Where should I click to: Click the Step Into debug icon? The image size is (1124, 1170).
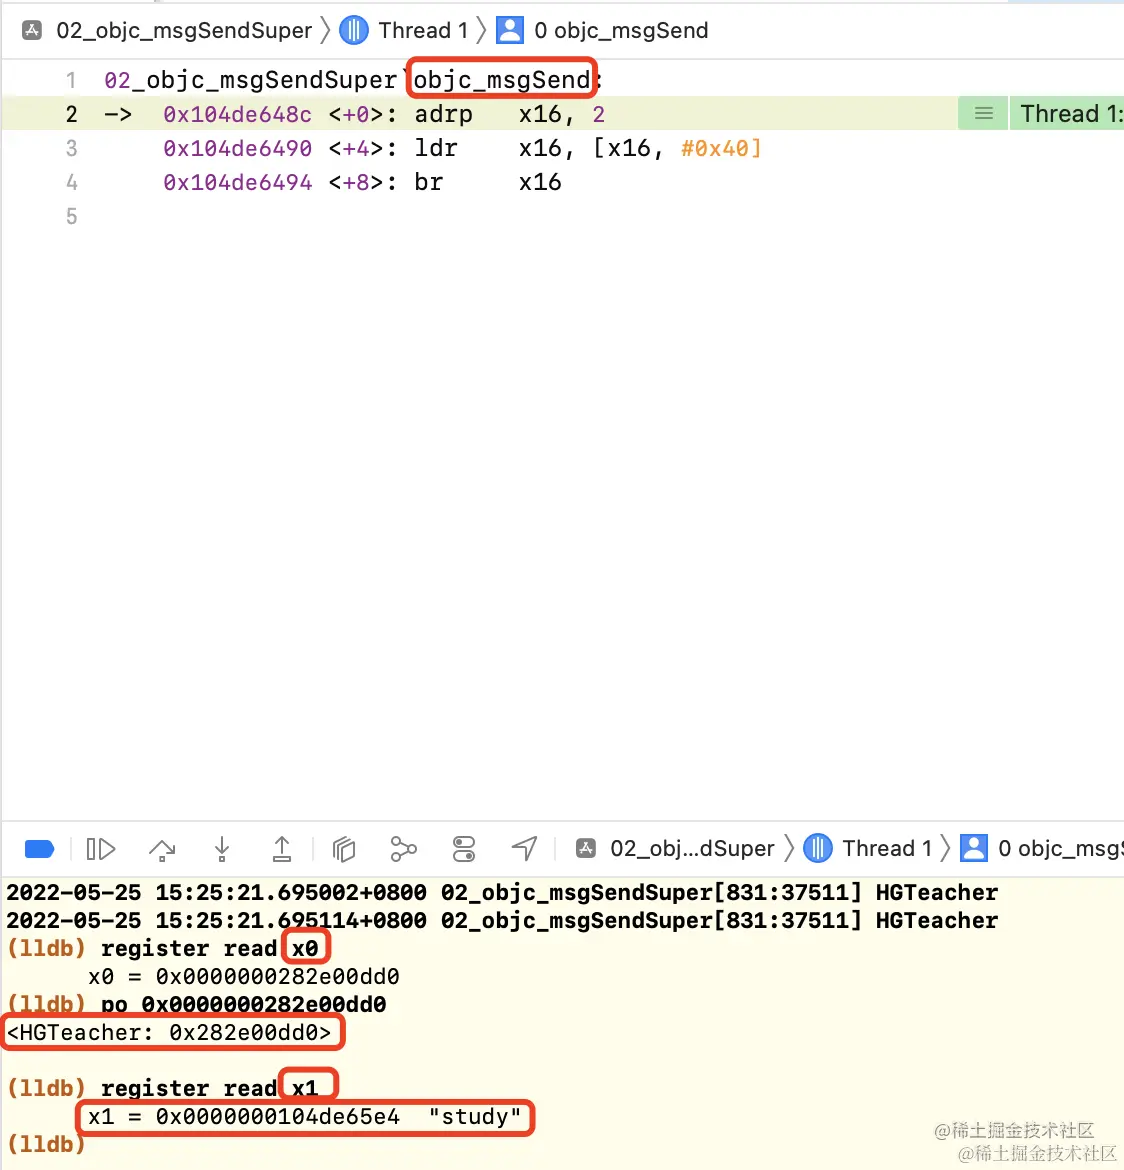(x=222, y=849)
